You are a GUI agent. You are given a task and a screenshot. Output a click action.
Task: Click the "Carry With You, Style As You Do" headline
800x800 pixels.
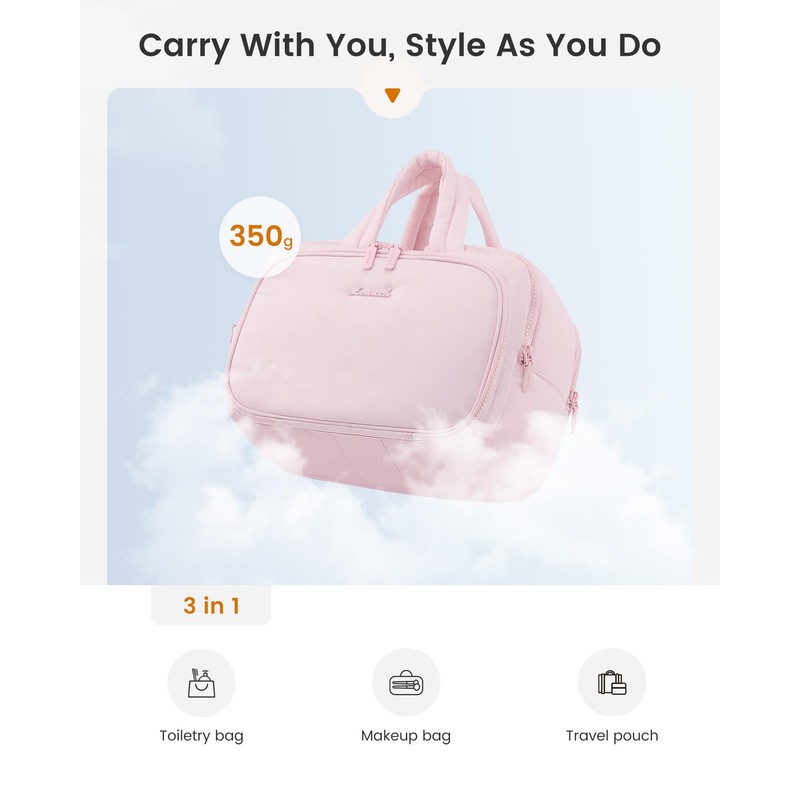coord(399,45)
